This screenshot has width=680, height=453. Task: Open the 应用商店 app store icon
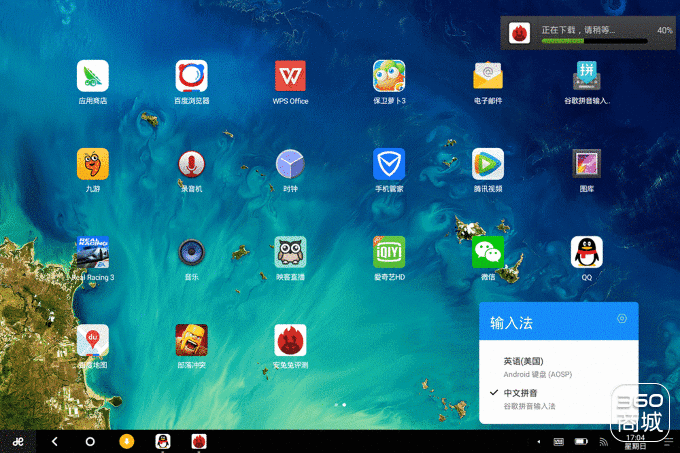pyautogui.click(x=92, y=76)
